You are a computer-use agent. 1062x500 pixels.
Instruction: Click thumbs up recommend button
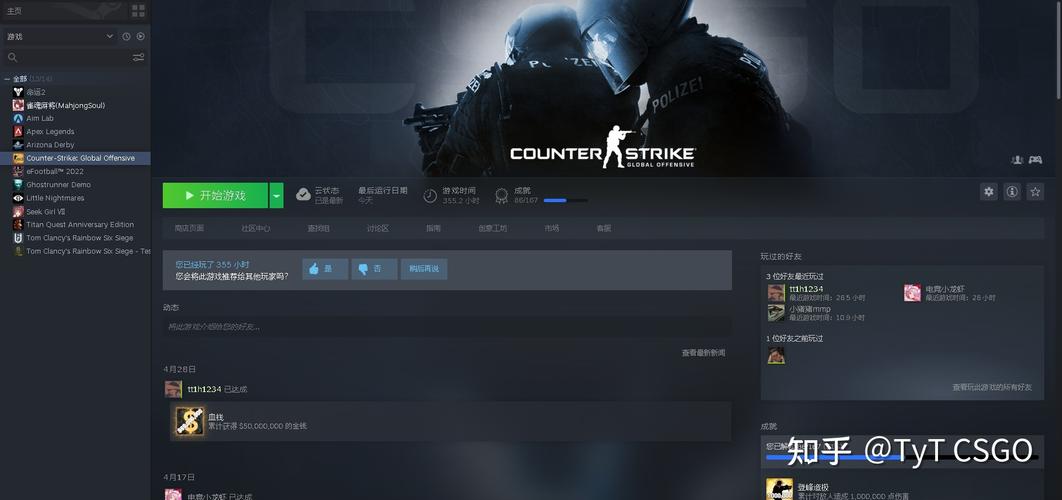325,269
